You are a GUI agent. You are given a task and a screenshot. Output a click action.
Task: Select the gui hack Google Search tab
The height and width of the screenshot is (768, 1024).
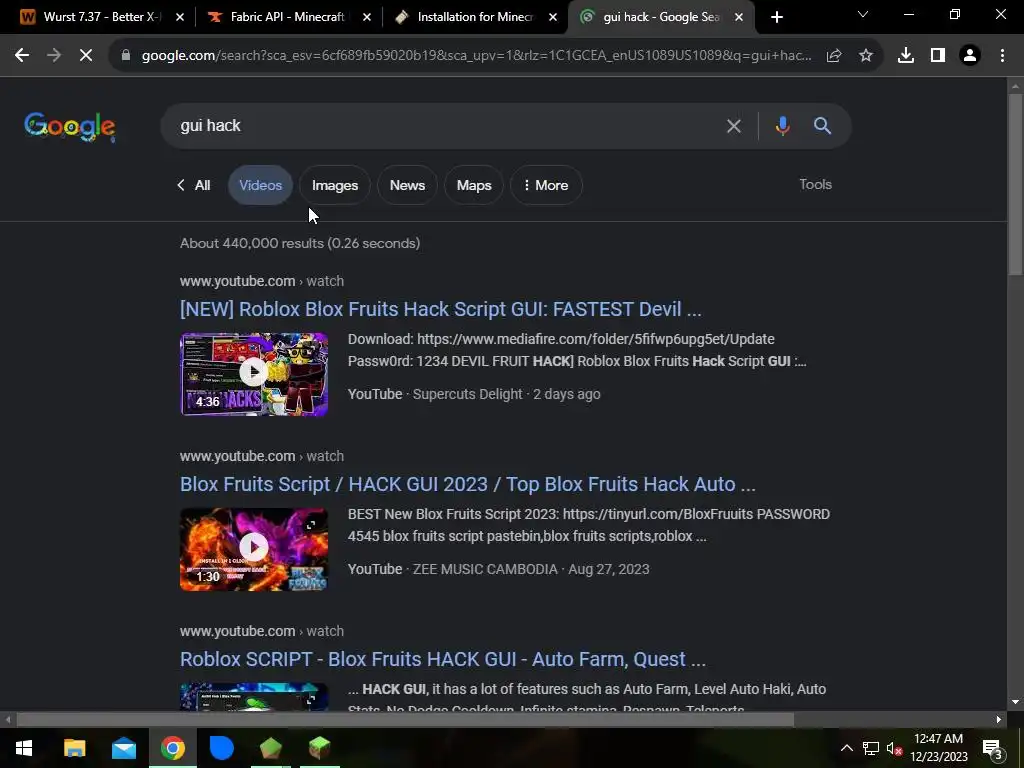click(x=660, y=17)
